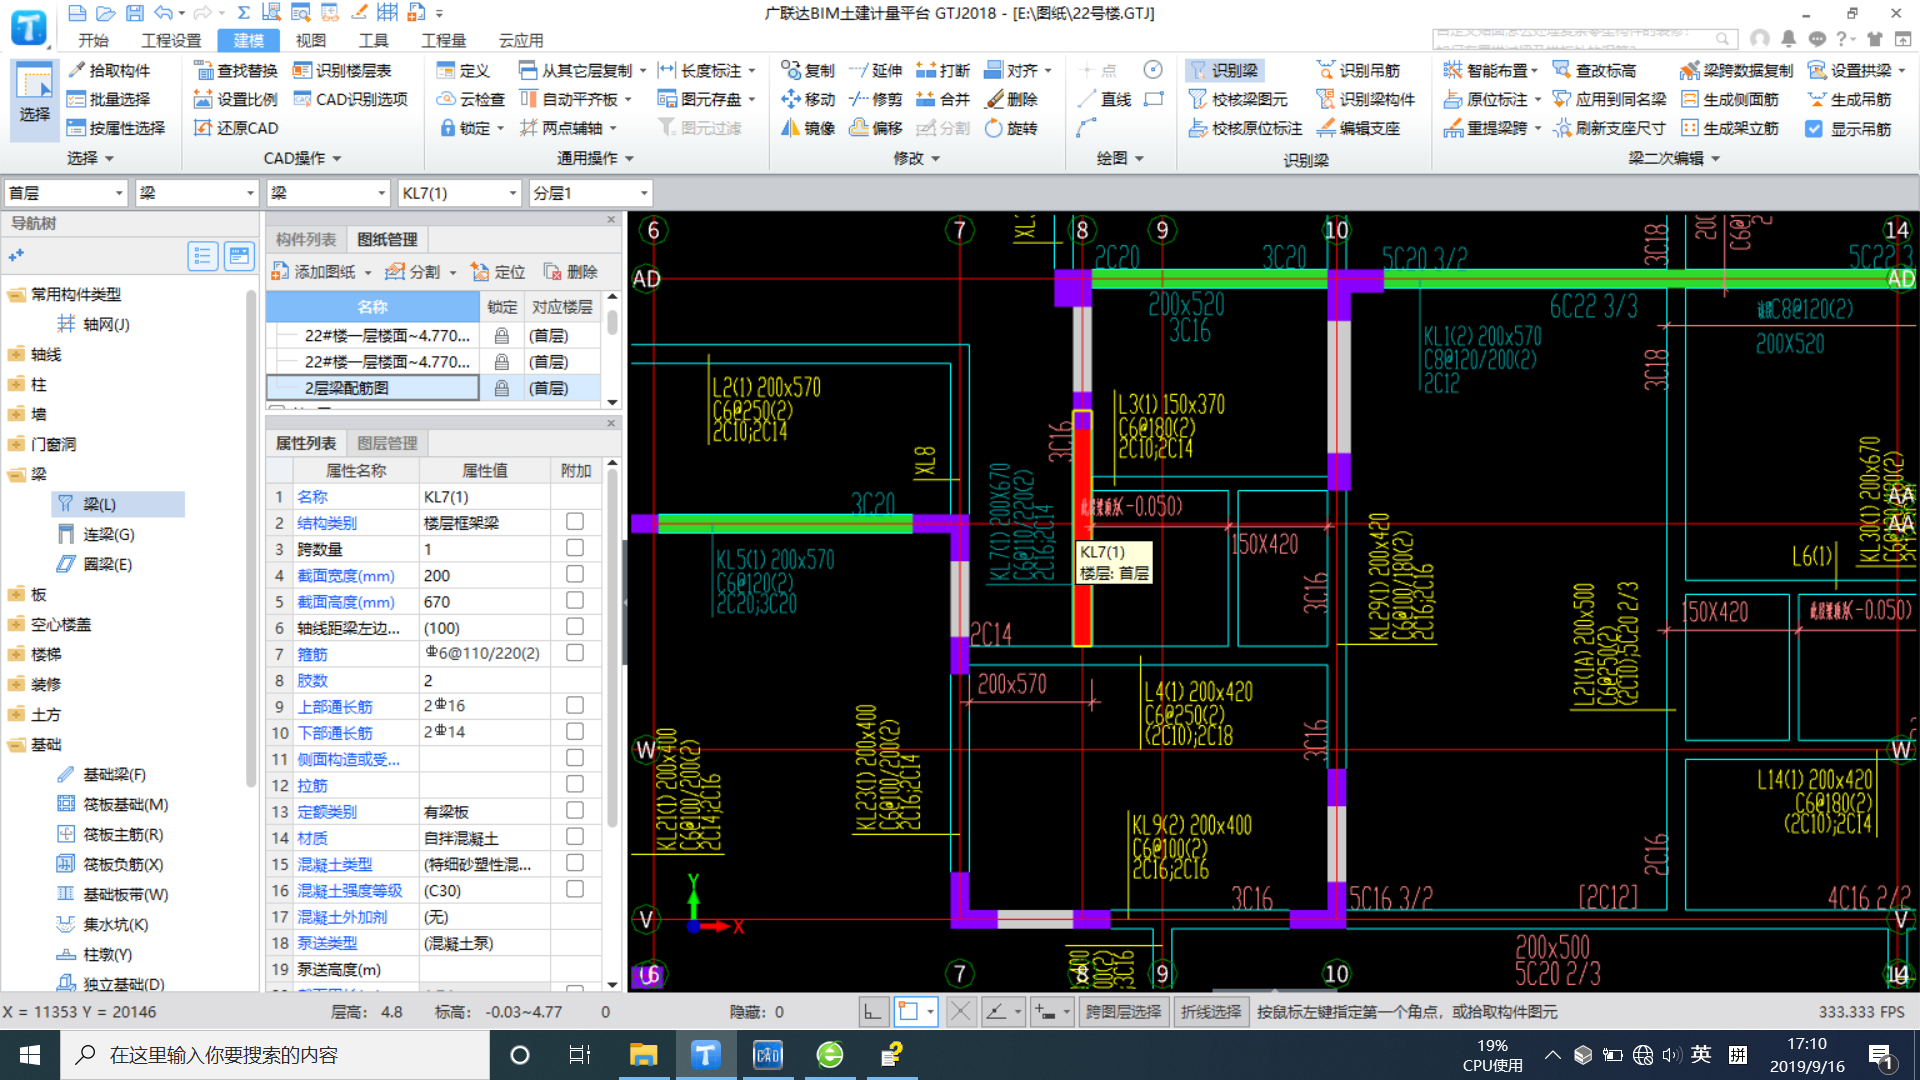Click the 合并 merge tool
The height and width of the screenshot is (1080, 1920).
[x=943, y=99]
